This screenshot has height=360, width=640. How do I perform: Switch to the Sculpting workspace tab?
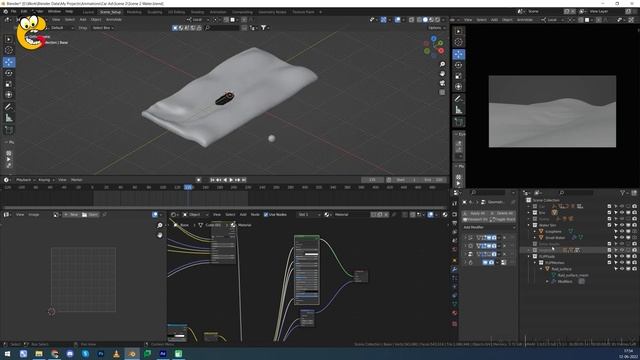click(x=155, y=12)
